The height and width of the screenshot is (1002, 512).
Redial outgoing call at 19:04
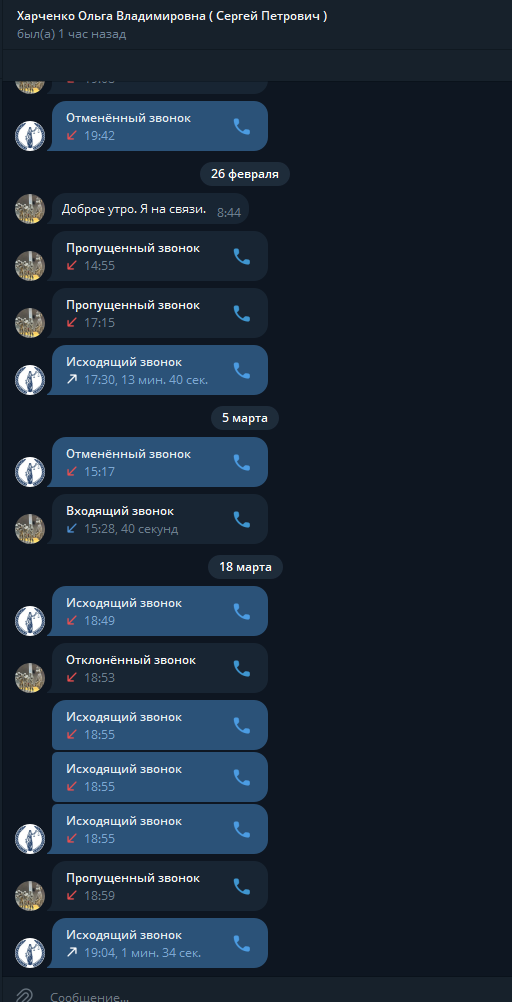pyautogui.click(x=242, y=944)
